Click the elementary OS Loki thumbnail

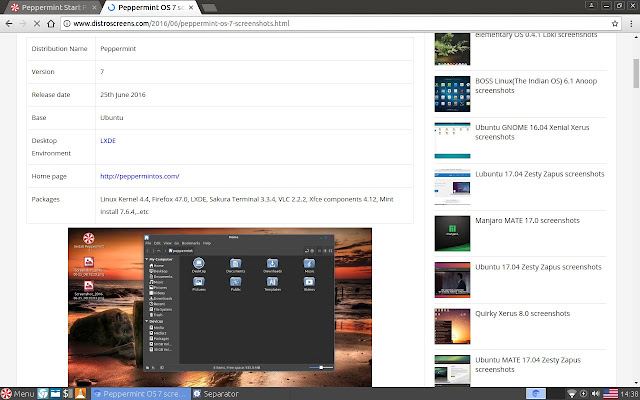coord(452,49)
